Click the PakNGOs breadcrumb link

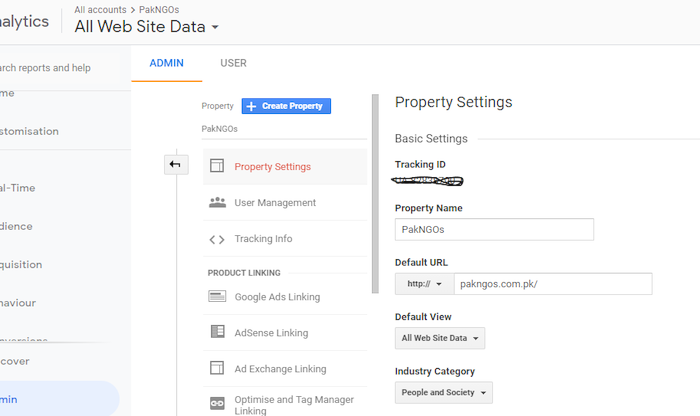coord(159,9)
